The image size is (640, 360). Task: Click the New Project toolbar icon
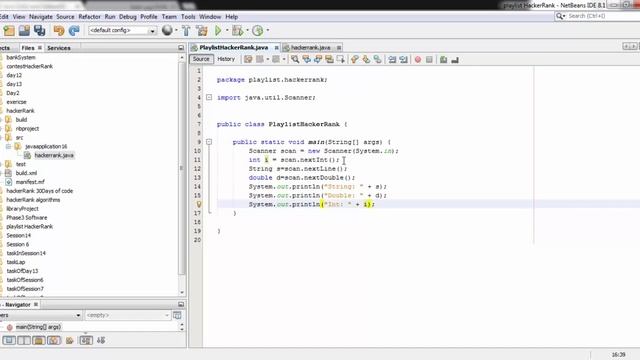[9, 31]
